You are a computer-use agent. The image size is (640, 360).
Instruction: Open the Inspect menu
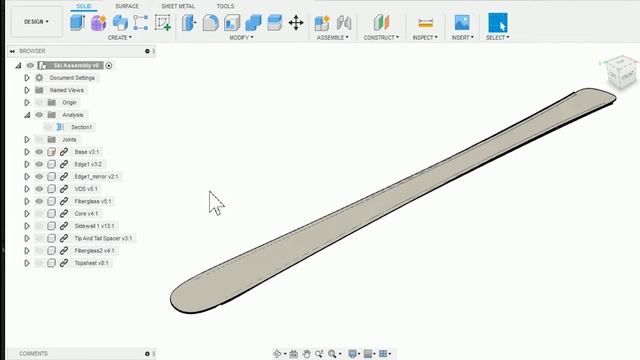(425, 38)
